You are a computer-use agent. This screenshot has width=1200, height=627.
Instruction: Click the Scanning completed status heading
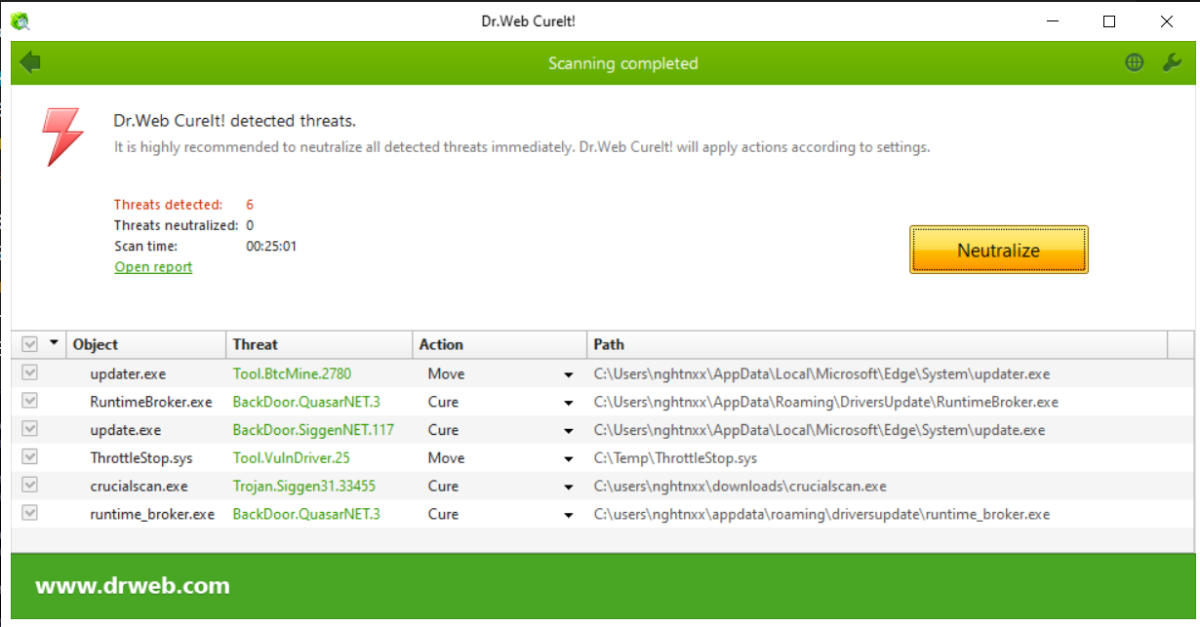point(623,63)
